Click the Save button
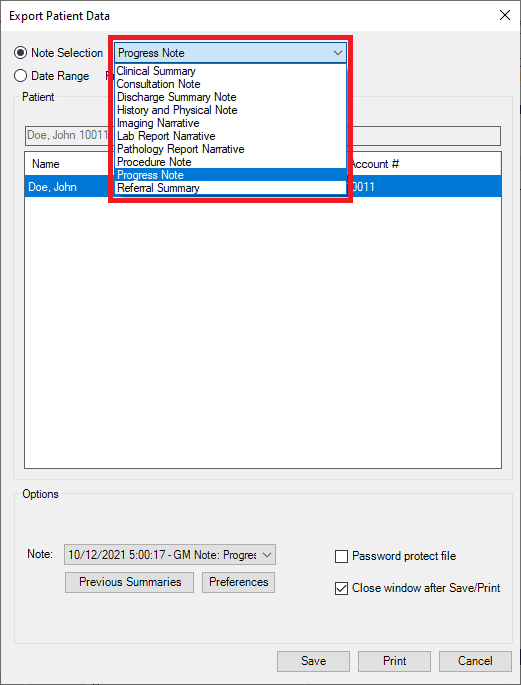This screenshot has width=521, height=685. point(313,661)
